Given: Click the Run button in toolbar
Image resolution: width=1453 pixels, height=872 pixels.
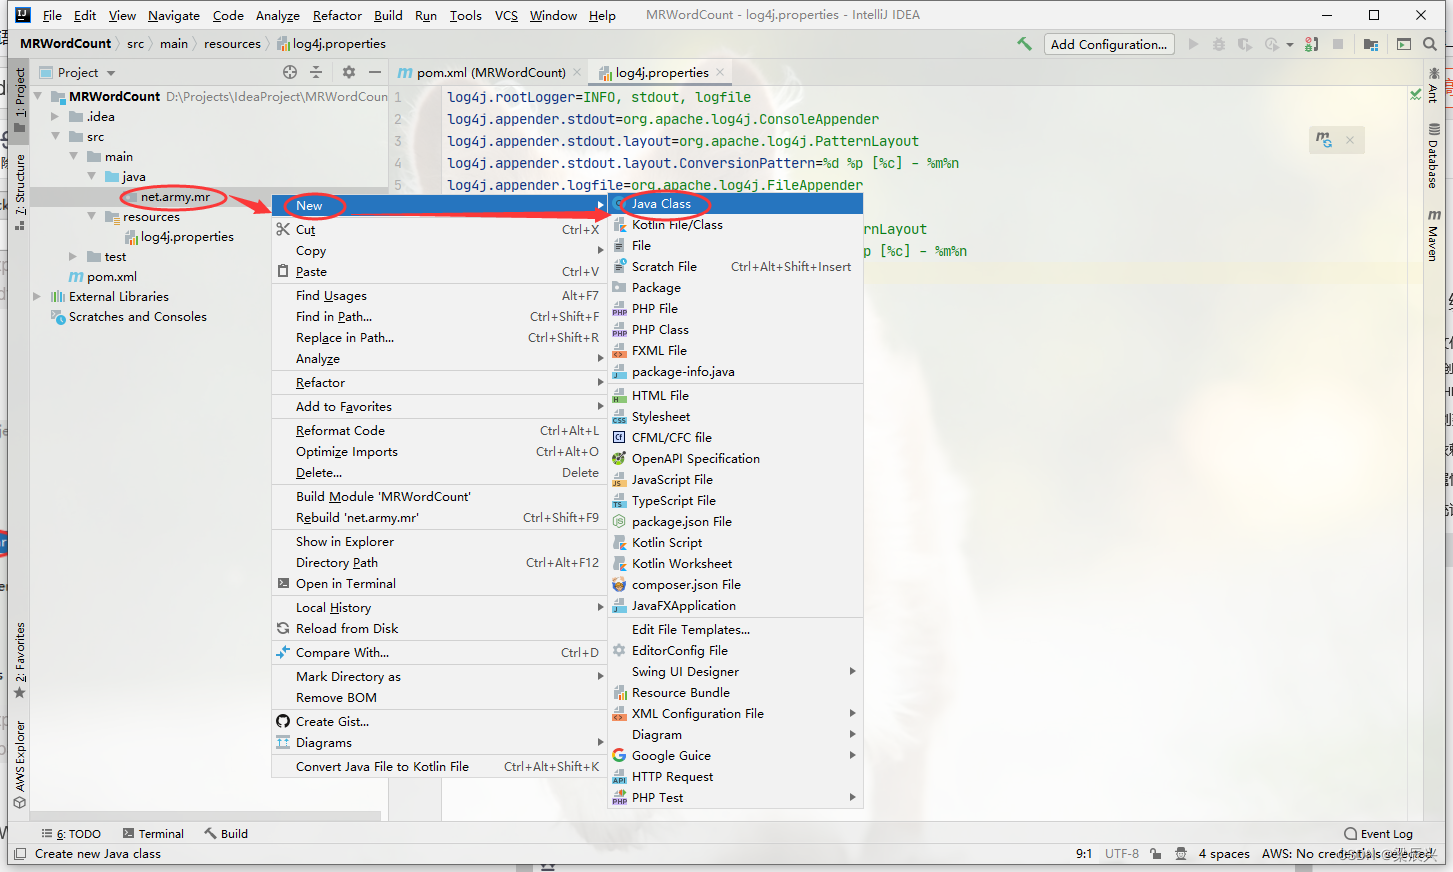Looking at the screenshot, I should coord(1193,44).
